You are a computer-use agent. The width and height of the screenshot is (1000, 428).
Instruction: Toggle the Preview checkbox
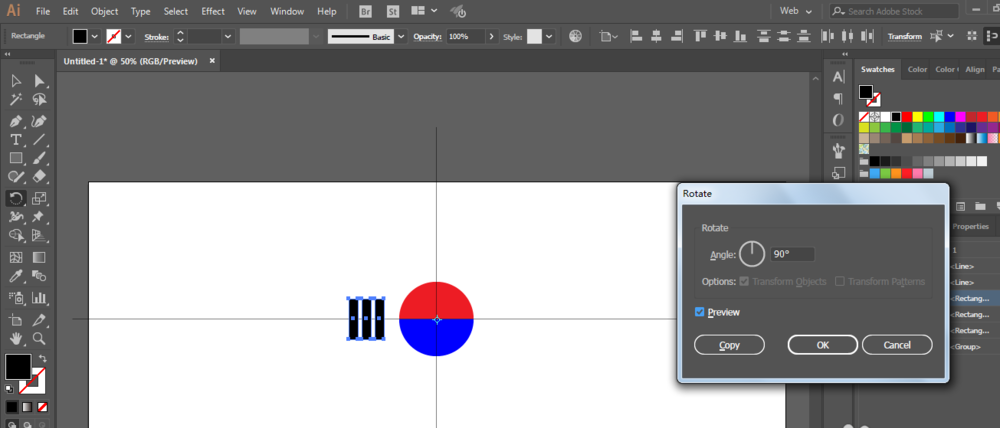700,312
